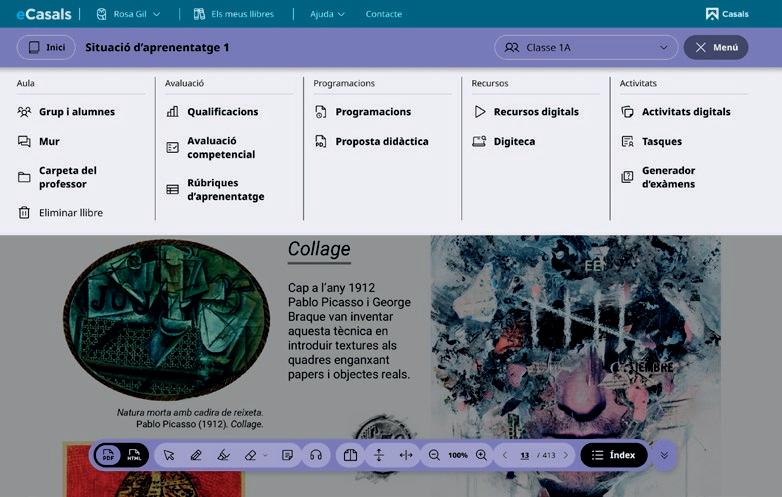Fit page to height
The image size is (782, 497).
379,455
